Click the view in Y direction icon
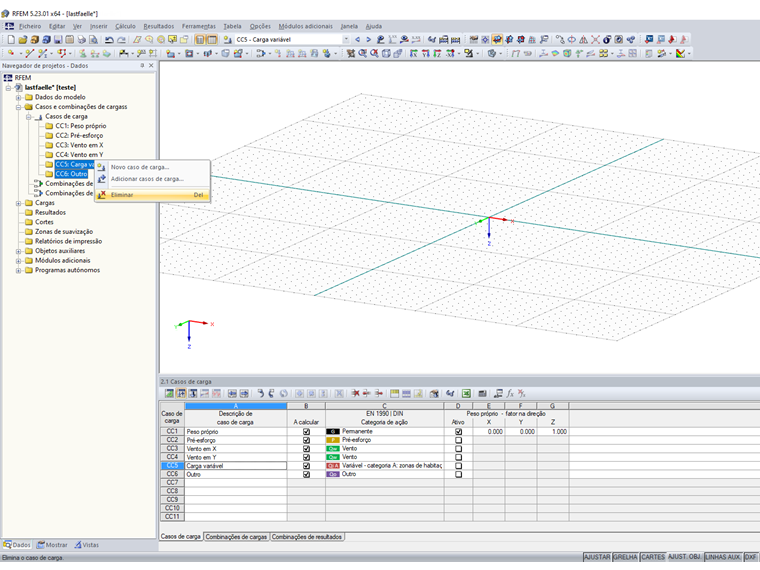This screenshot has width=760, height=570. [426, 53]
